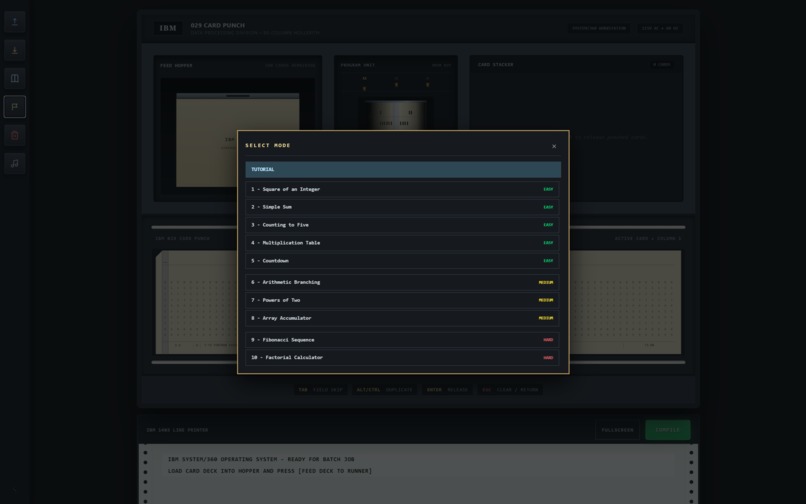Click the red trash icon in the sidebar

tap(14, 135)
